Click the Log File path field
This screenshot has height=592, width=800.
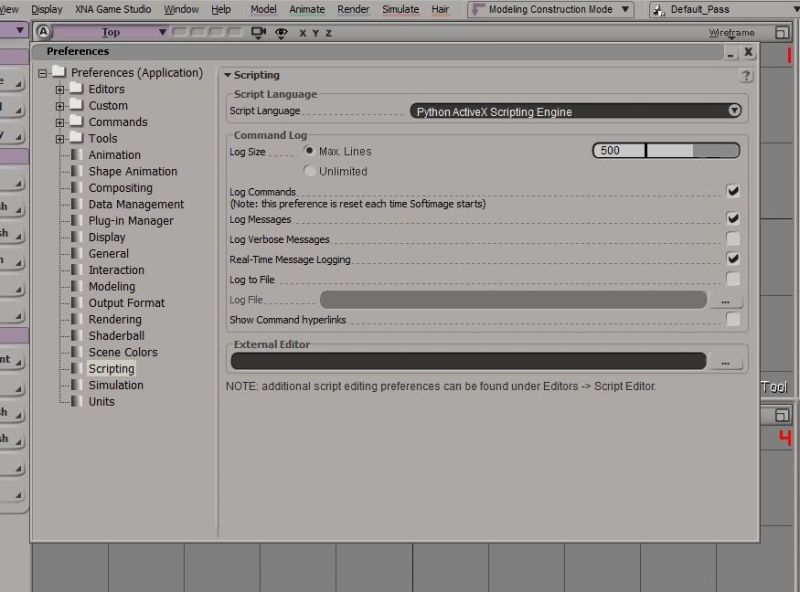point(513,300)
